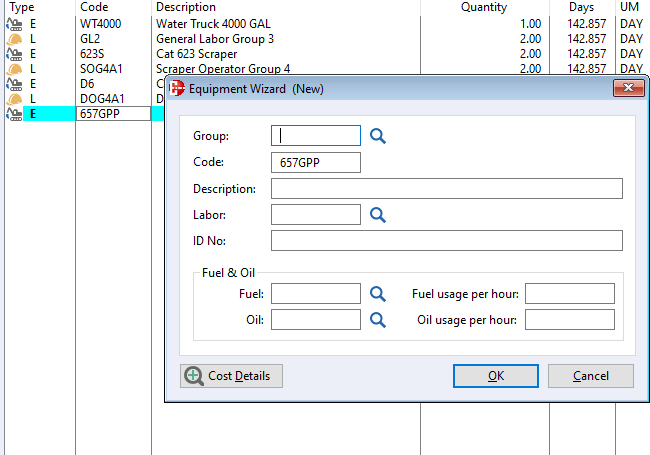Sort by the Type column header
650x455 pixels.
pos(22,7)
